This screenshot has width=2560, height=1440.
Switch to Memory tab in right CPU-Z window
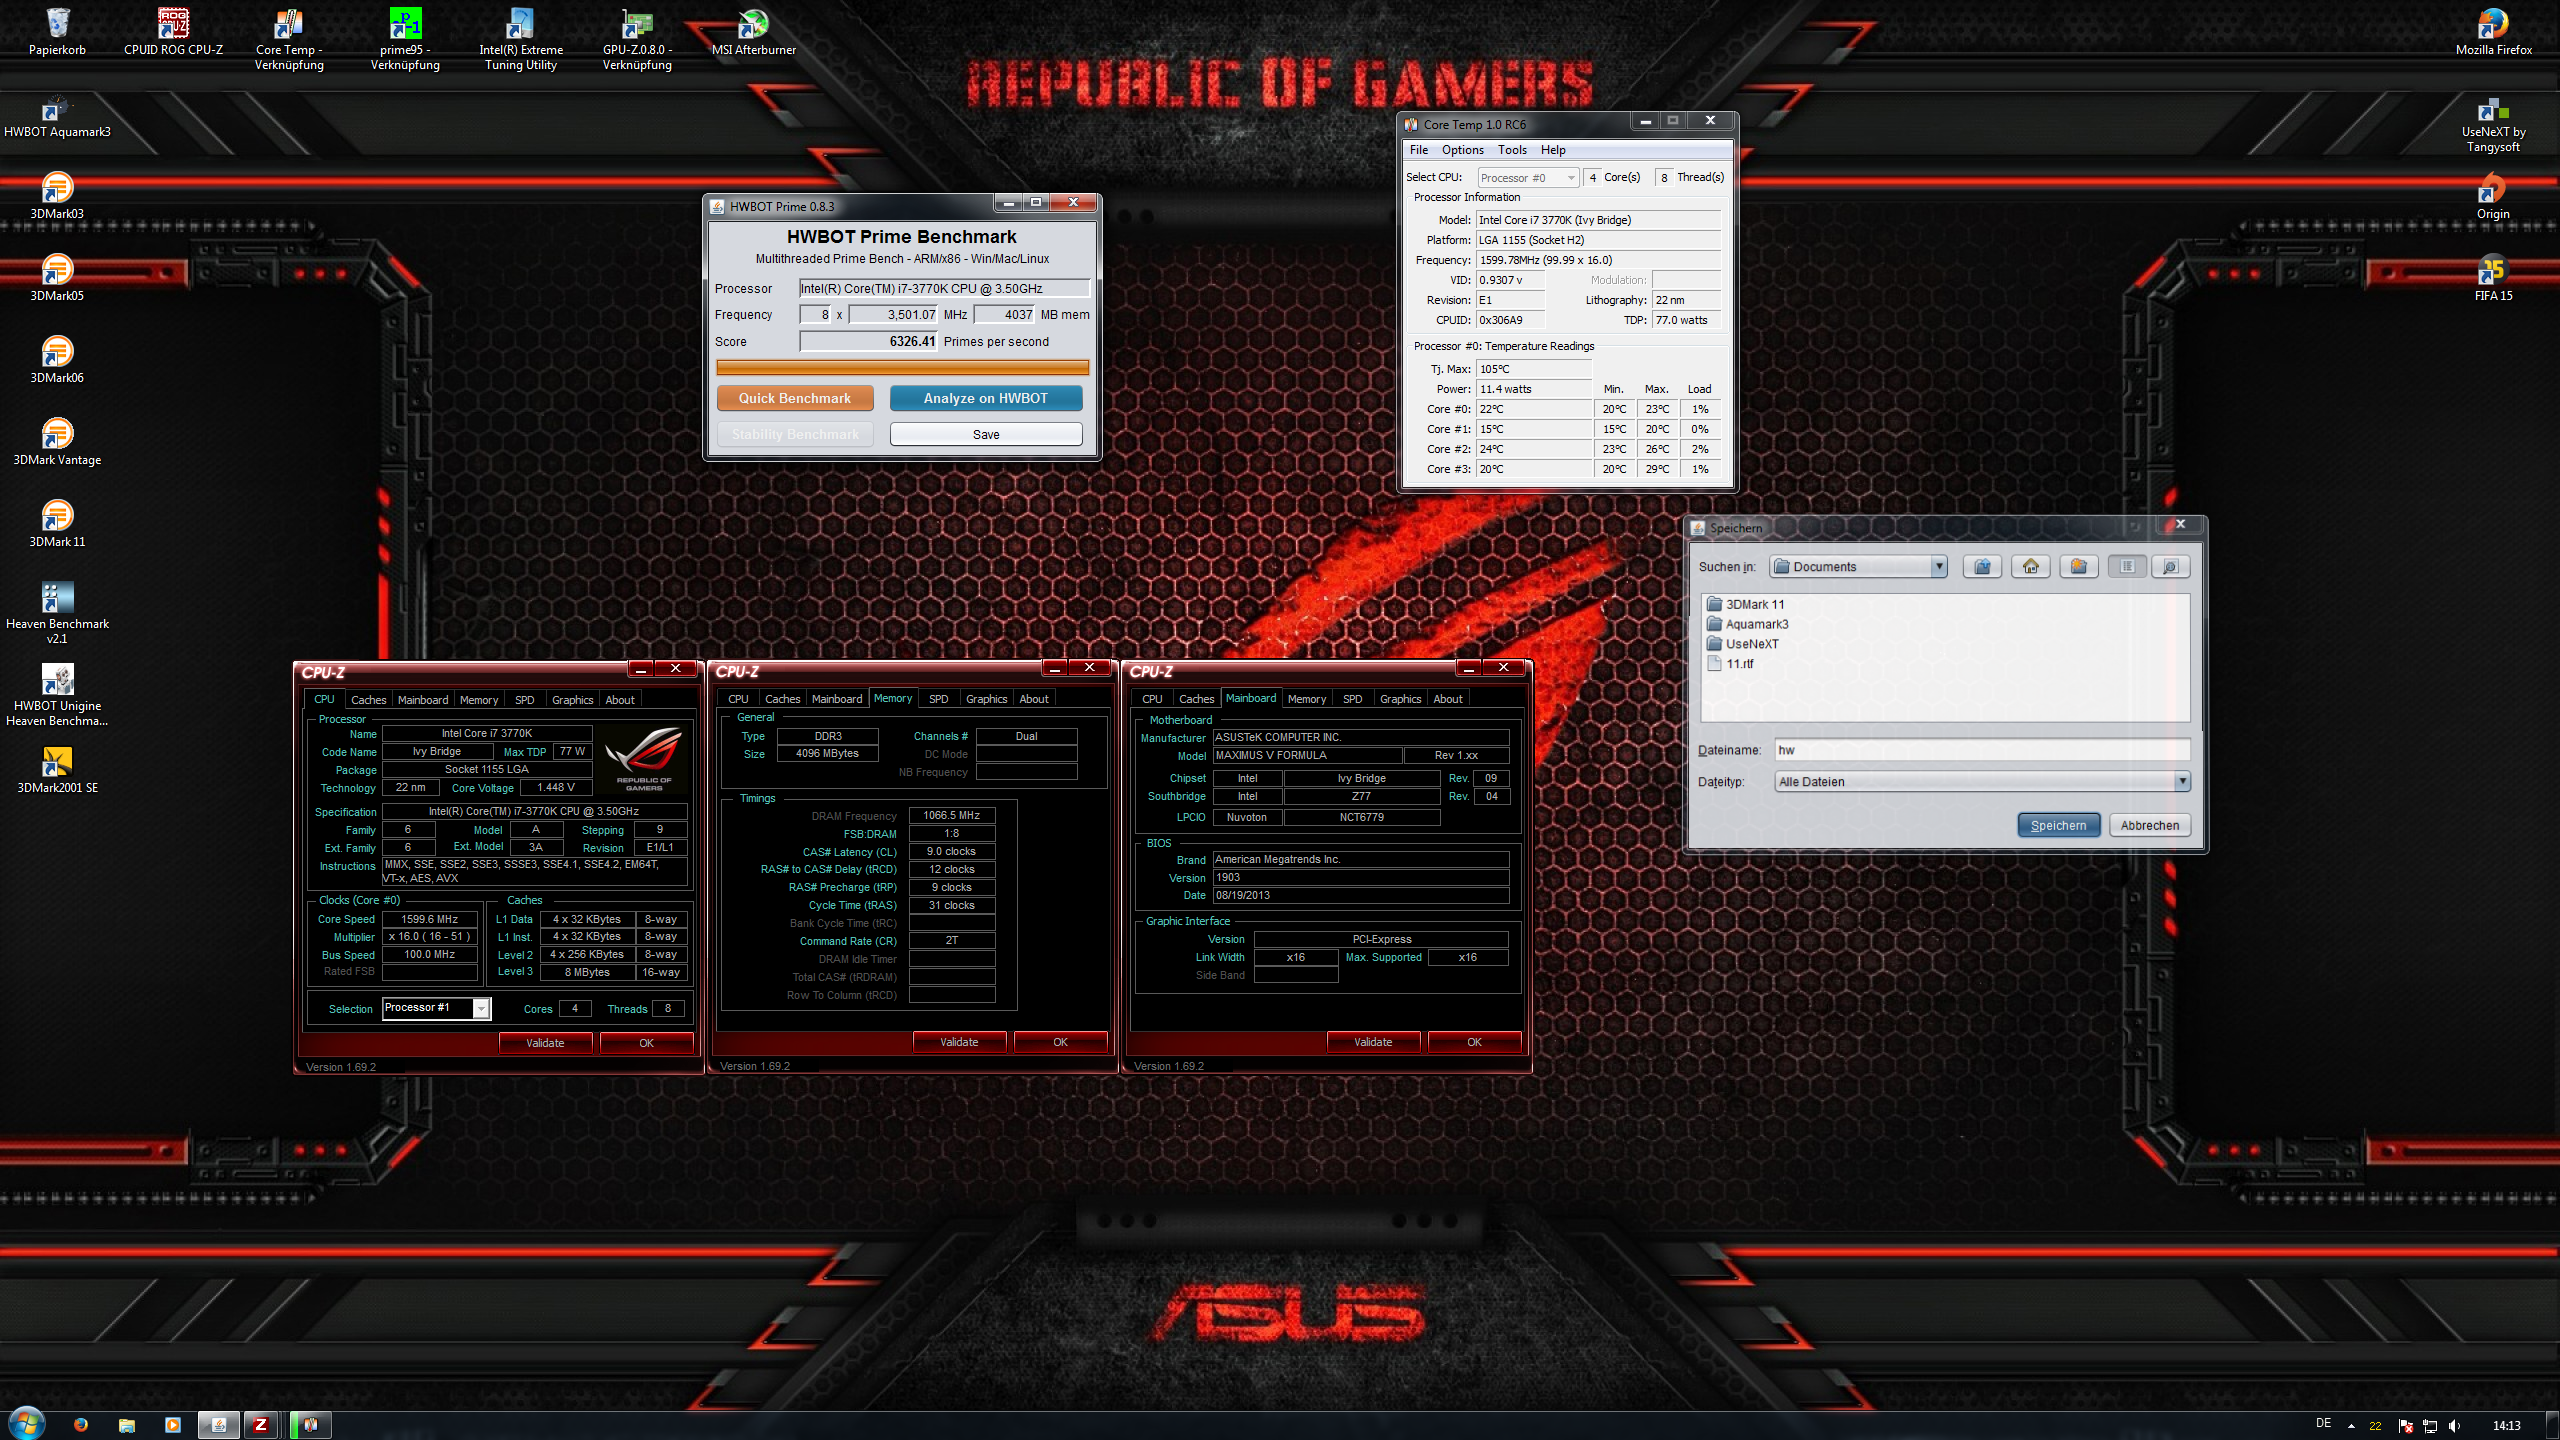[x=1307, y=699]
